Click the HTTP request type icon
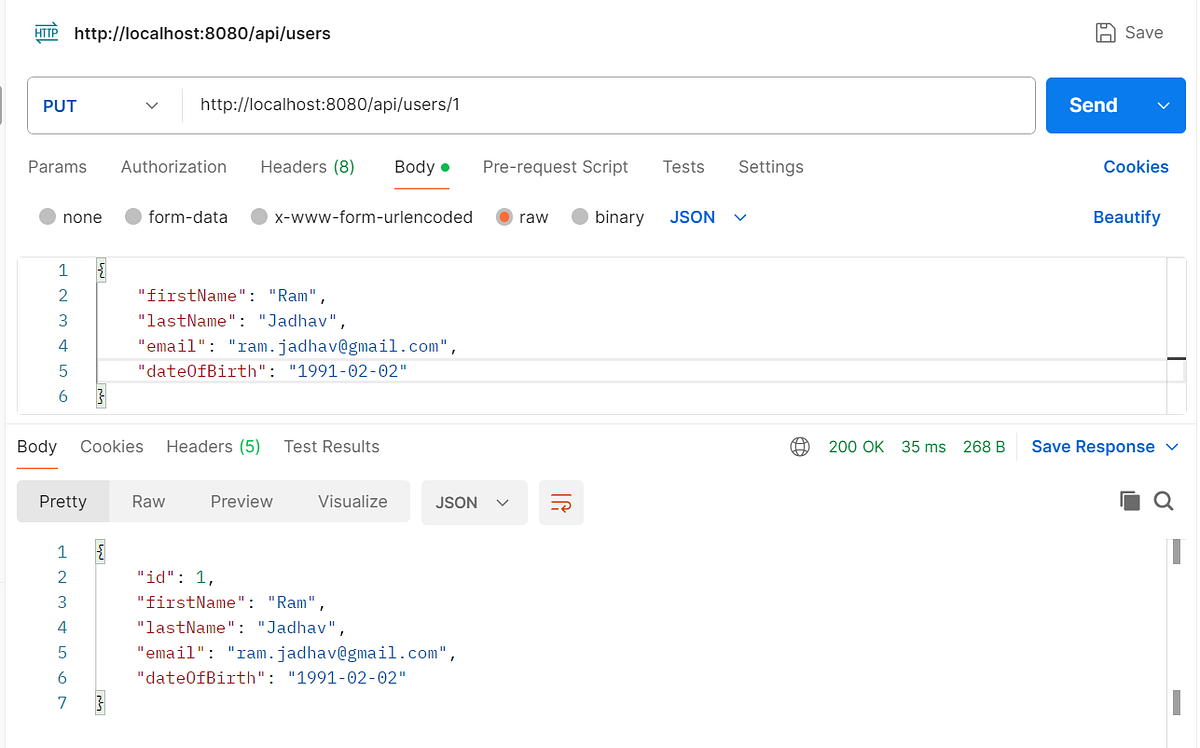 (x=46, y=33)
